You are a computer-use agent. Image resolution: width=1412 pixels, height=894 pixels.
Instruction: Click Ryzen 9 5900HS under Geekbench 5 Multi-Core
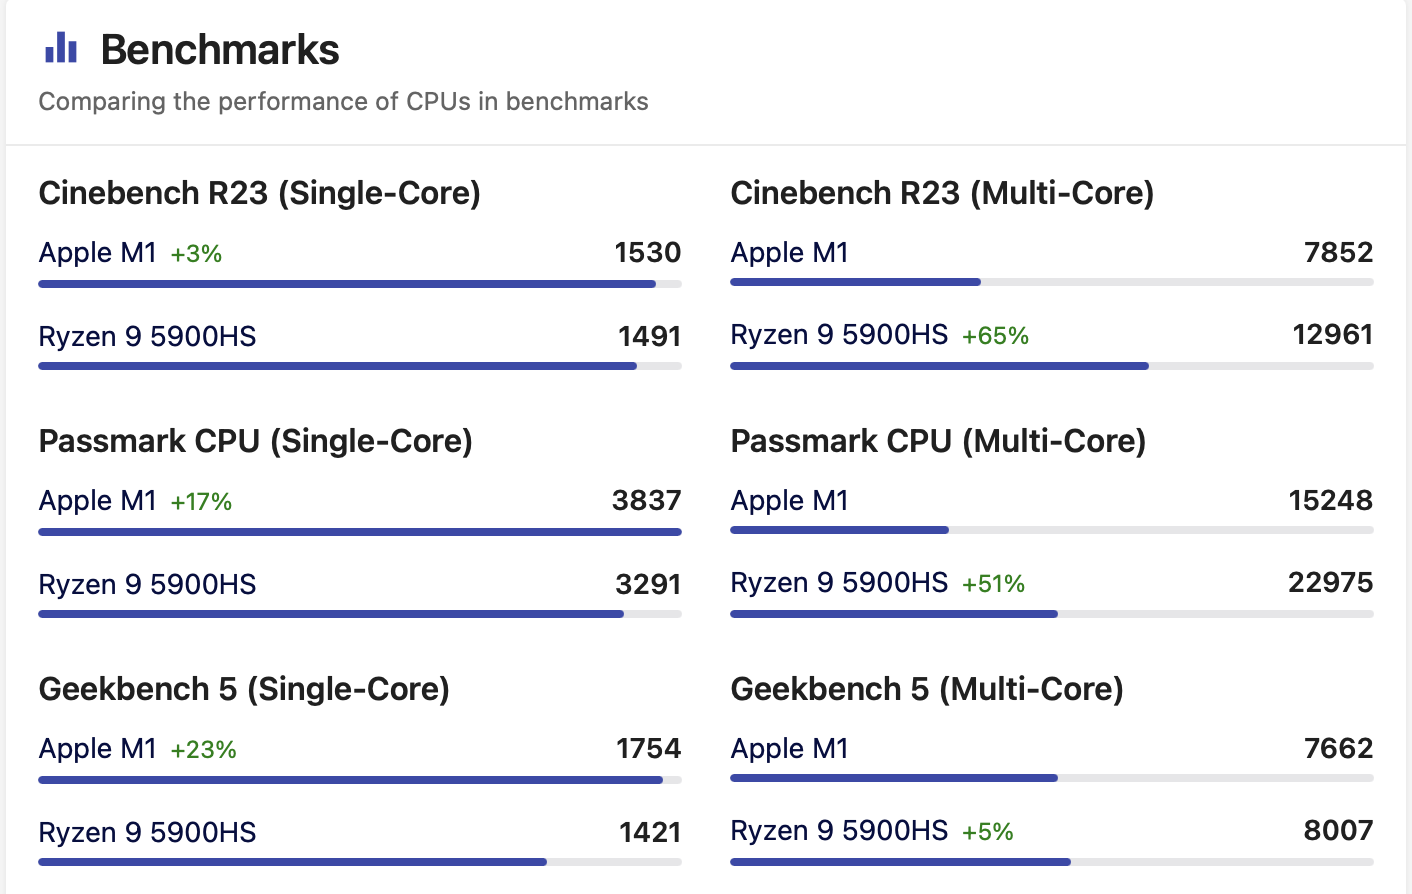point(839,831)
